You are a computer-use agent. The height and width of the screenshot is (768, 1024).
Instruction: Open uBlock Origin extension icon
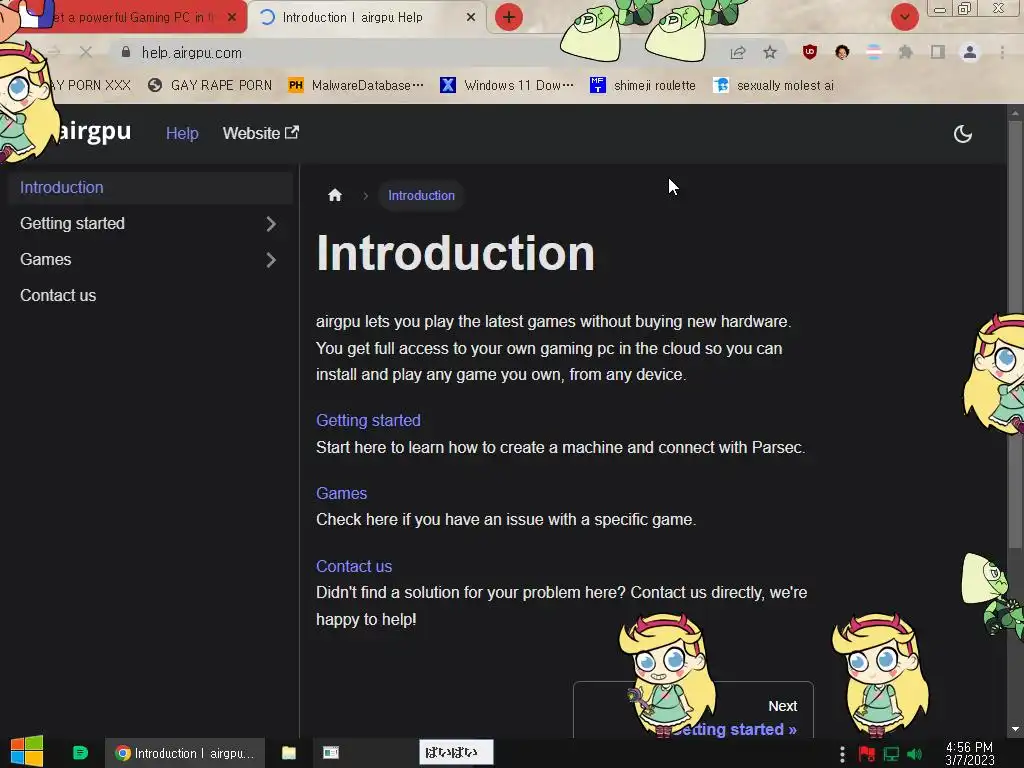pyautogui.click(x=810, y=52)
